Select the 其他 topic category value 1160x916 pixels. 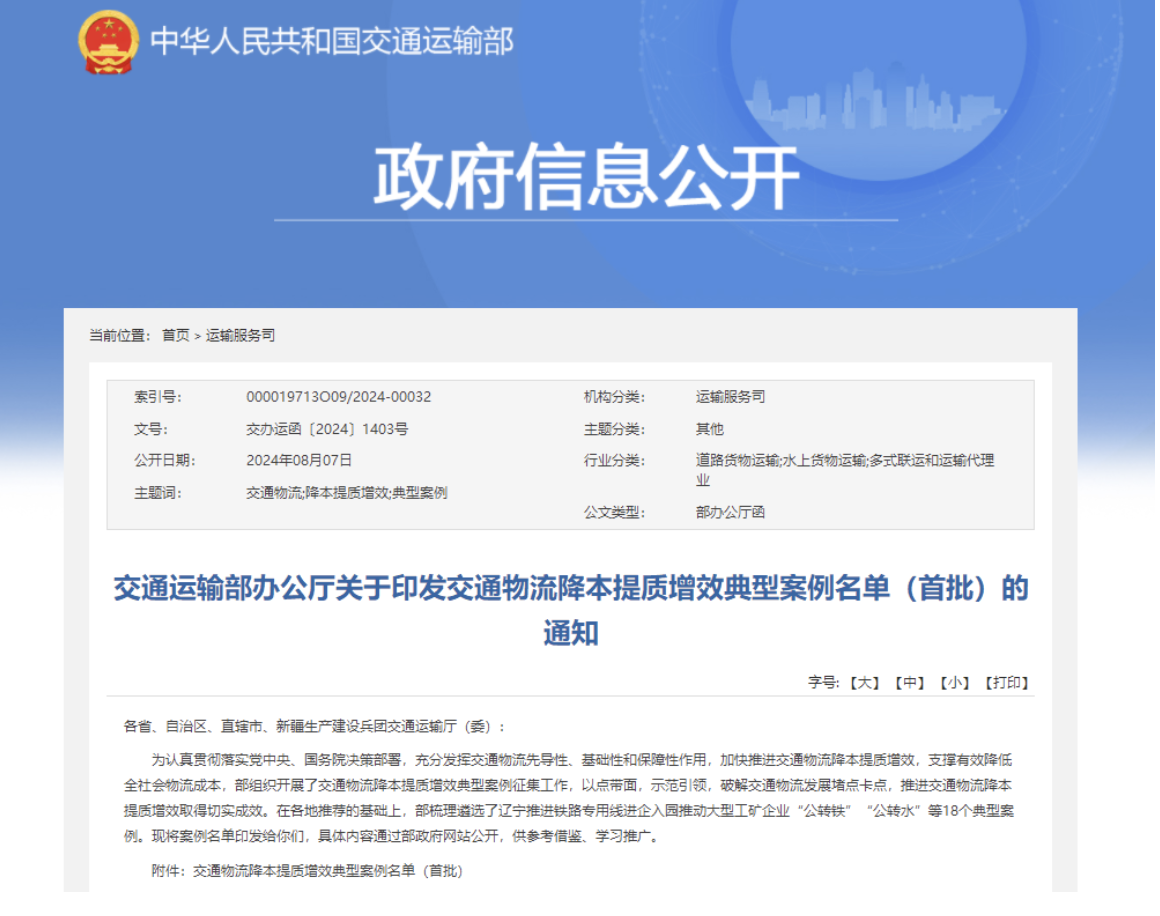[709, 429]
